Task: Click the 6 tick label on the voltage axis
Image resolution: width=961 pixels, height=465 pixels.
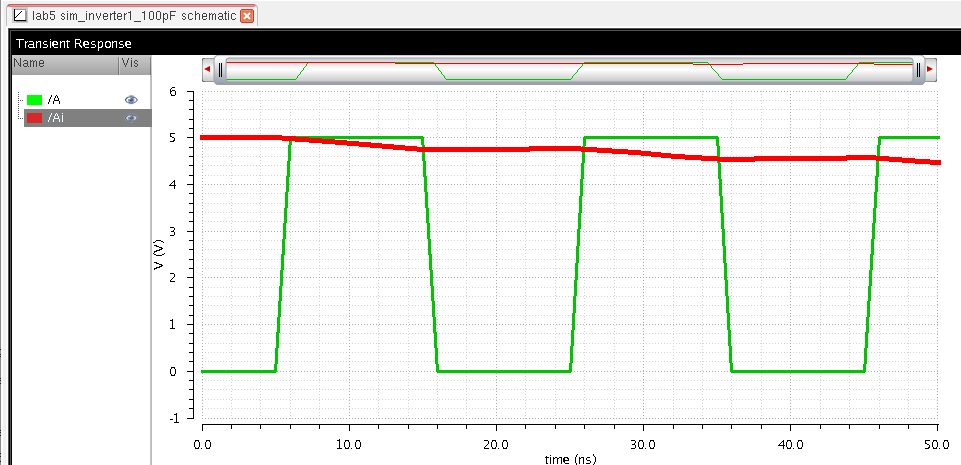Action: (173, 91)
